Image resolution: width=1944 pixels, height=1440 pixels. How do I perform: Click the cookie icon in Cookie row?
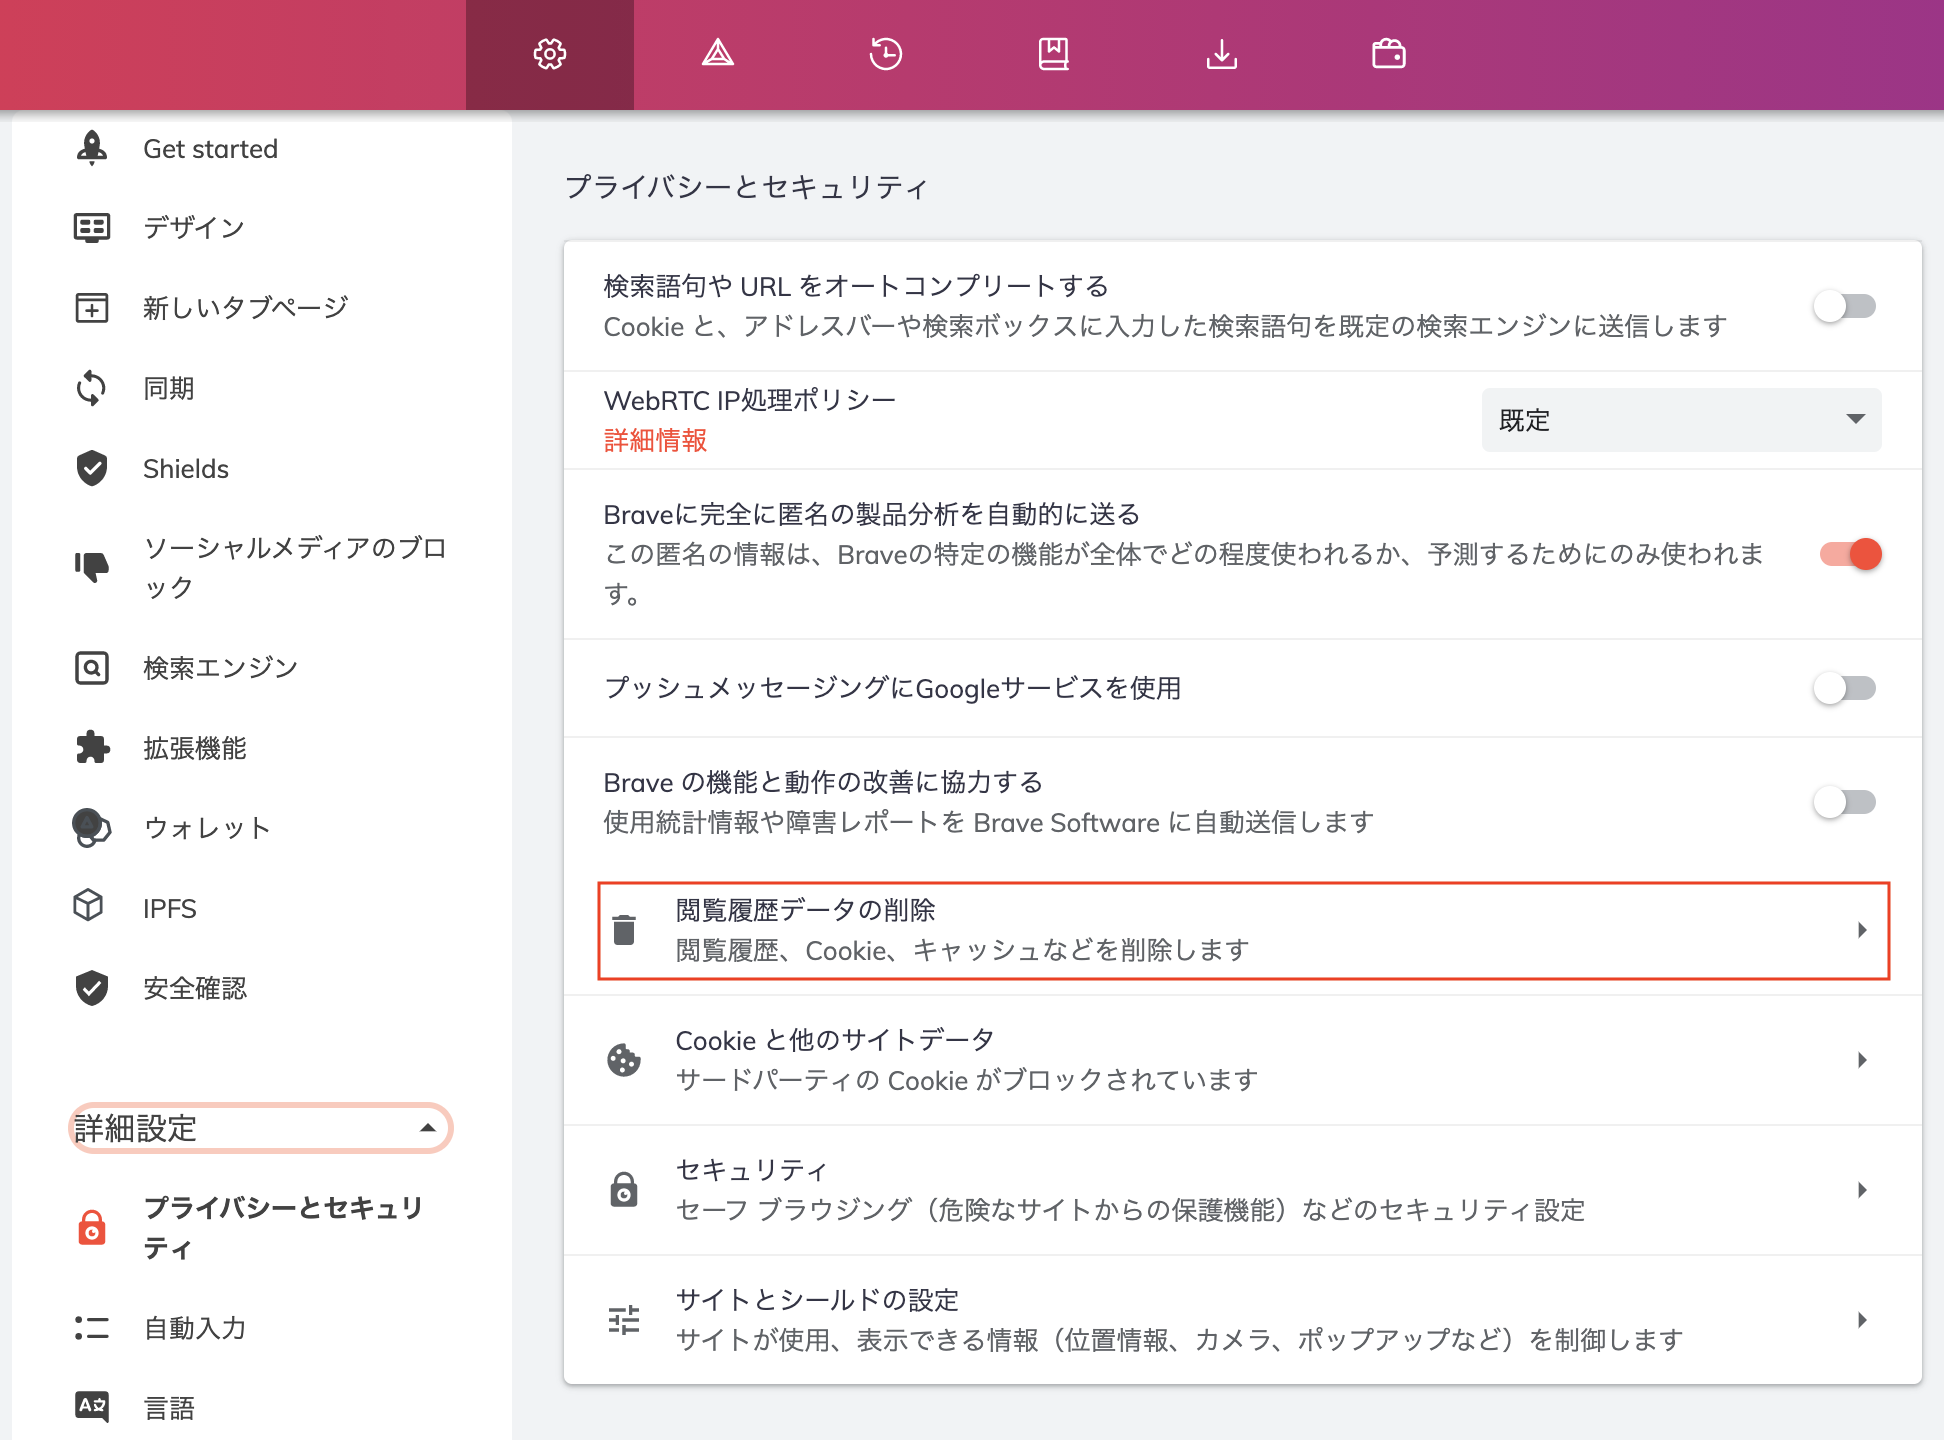[624, 1060]
